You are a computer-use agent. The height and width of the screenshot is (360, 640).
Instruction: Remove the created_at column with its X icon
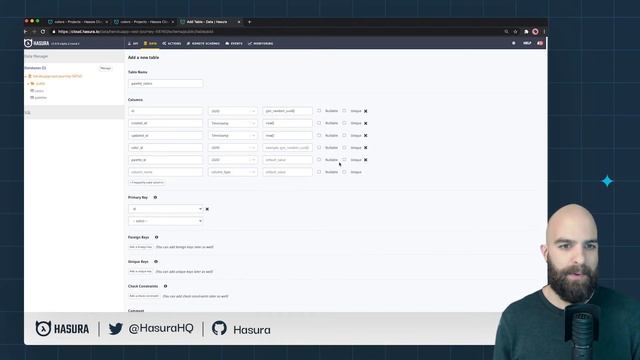tap(366, 123)
